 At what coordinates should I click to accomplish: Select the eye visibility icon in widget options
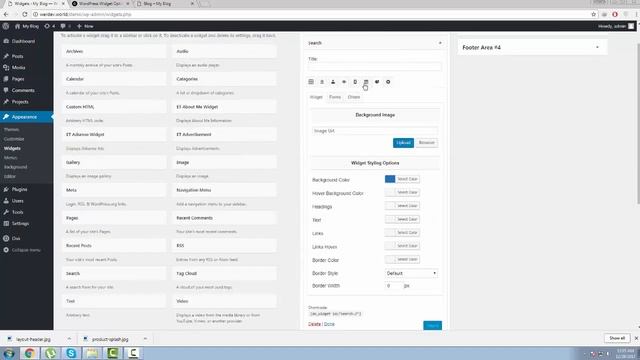(x=344, y=82)
